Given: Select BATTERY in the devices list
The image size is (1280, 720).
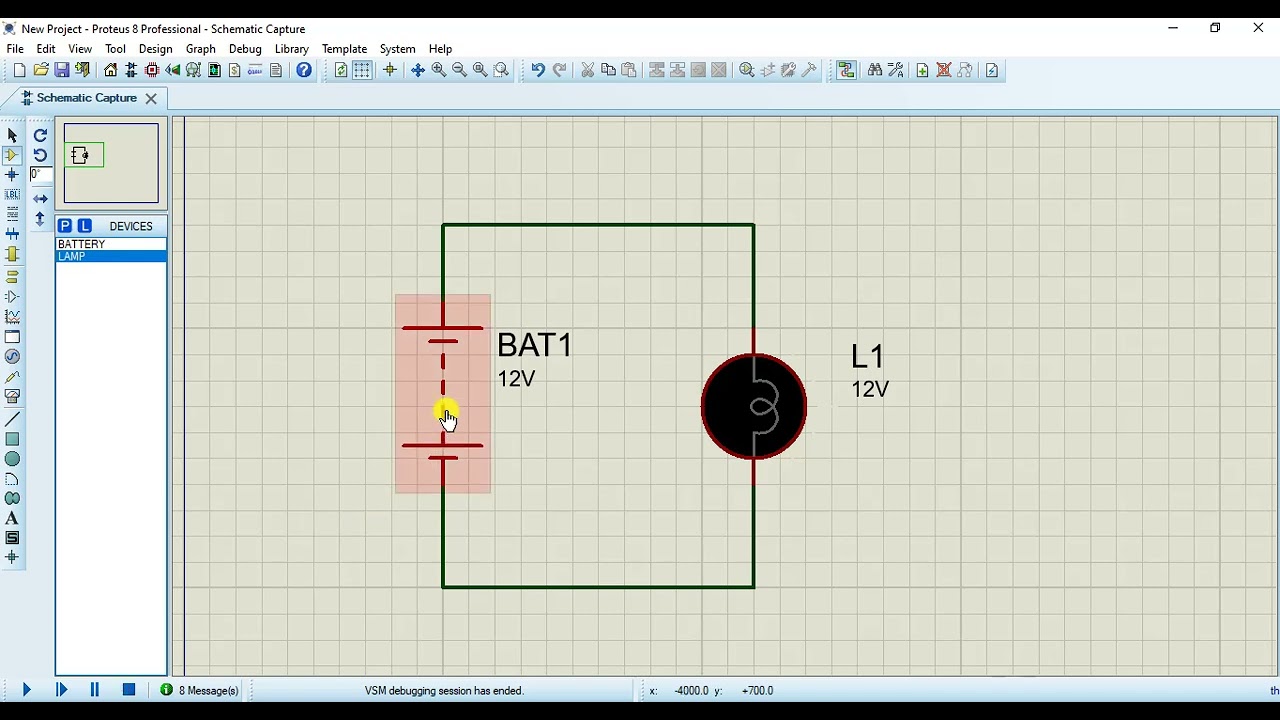Looking at the screenshot, I should (111, 244).
